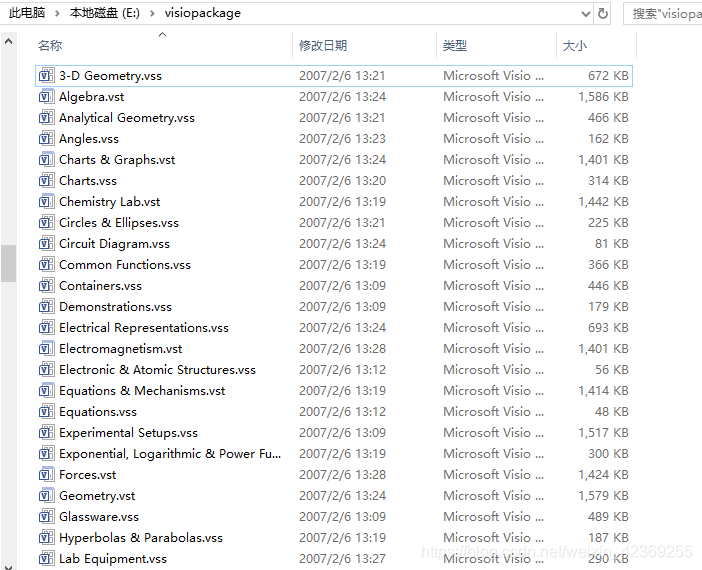
Task: Click the Charts & Graphs.vst file icon
Action: point(46,160)
